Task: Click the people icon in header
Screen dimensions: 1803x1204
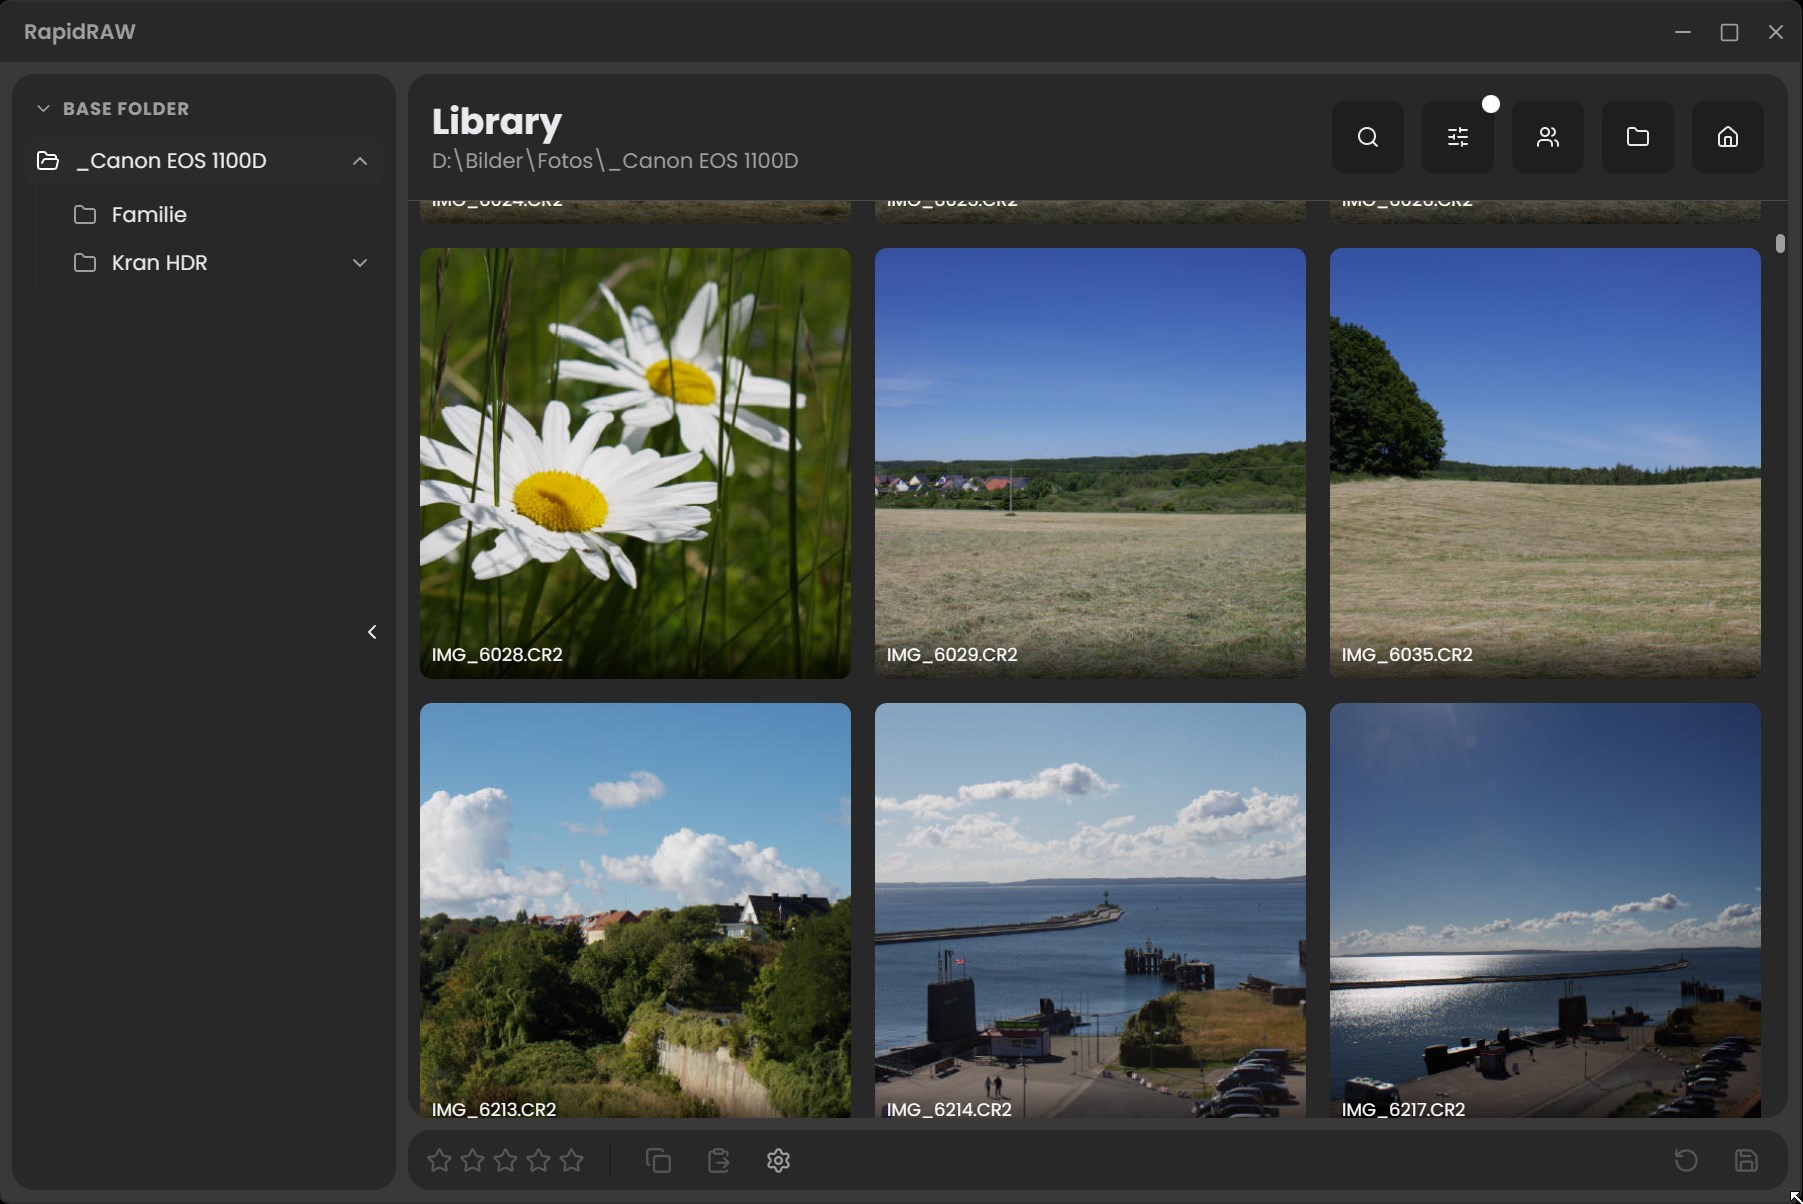Action: (1547, 137)
